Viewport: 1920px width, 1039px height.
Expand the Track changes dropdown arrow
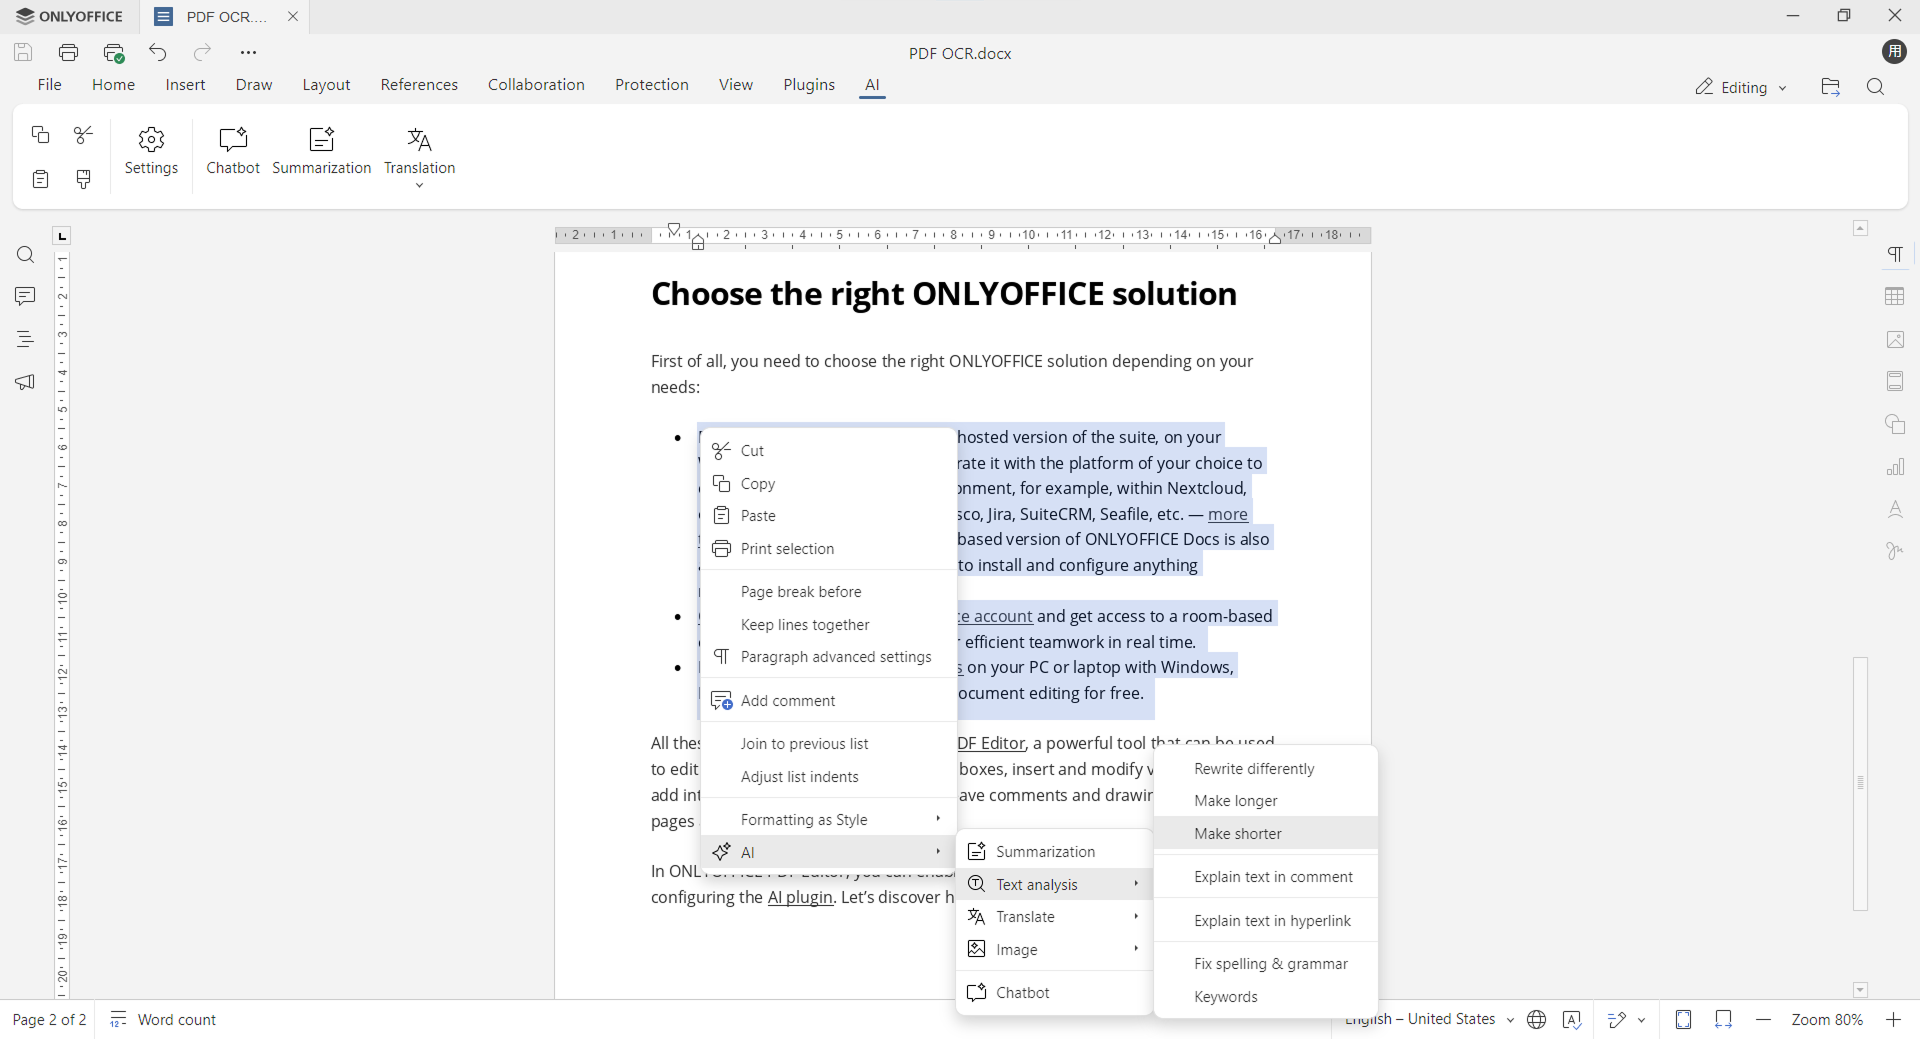1642,1019
